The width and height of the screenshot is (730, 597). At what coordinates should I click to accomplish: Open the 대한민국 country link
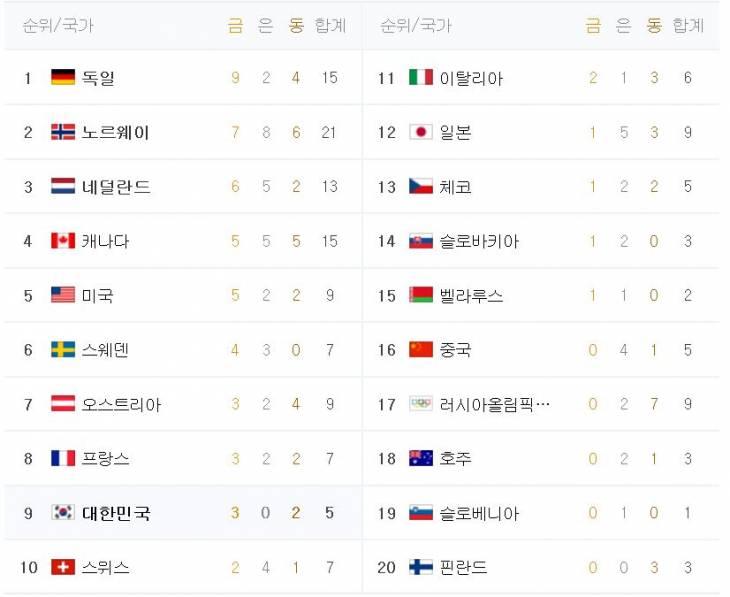pos(116,513)
